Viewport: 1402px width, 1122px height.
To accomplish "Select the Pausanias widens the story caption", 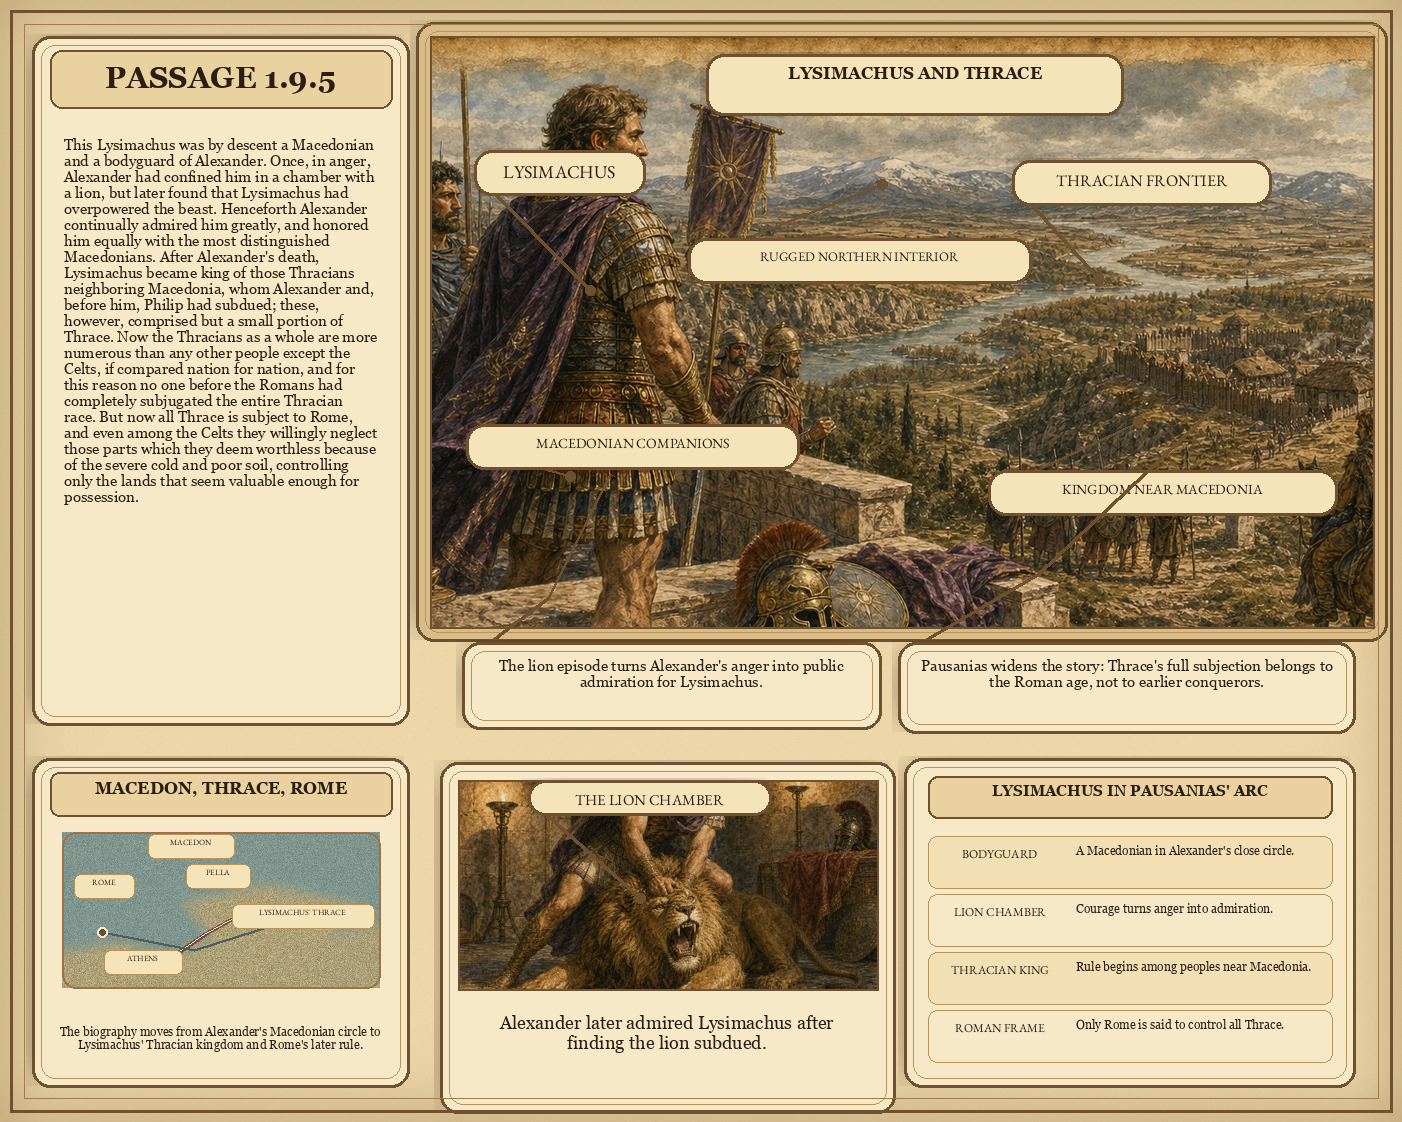I will (1126, 687).
